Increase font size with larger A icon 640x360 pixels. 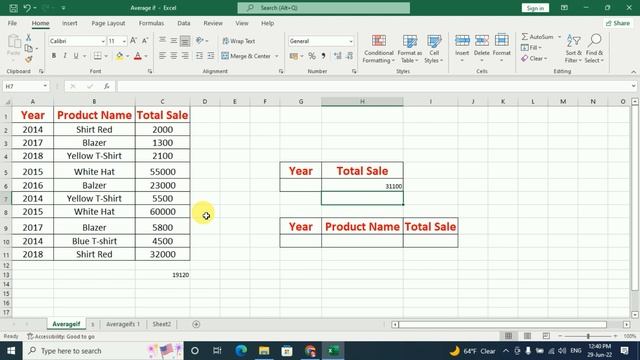point(133,41)
